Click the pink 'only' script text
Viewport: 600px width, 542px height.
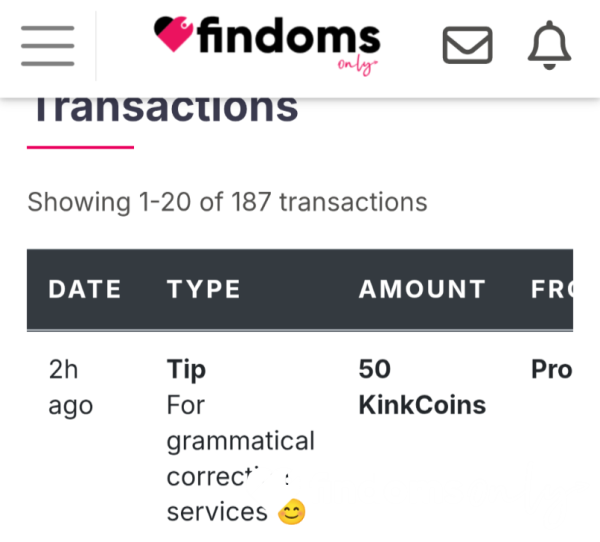pyautogui.click(x=357, y=66)
